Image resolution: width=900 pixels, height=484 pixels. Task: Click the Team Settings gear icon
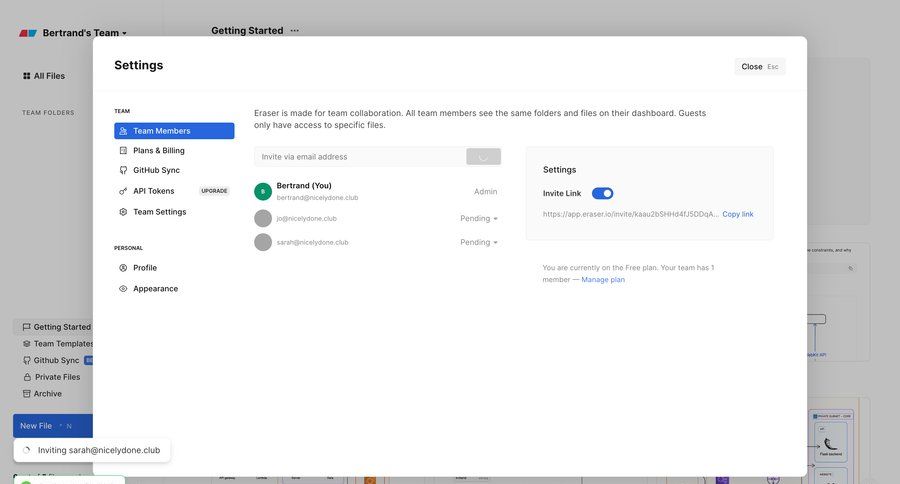click(x=123, y=212)
